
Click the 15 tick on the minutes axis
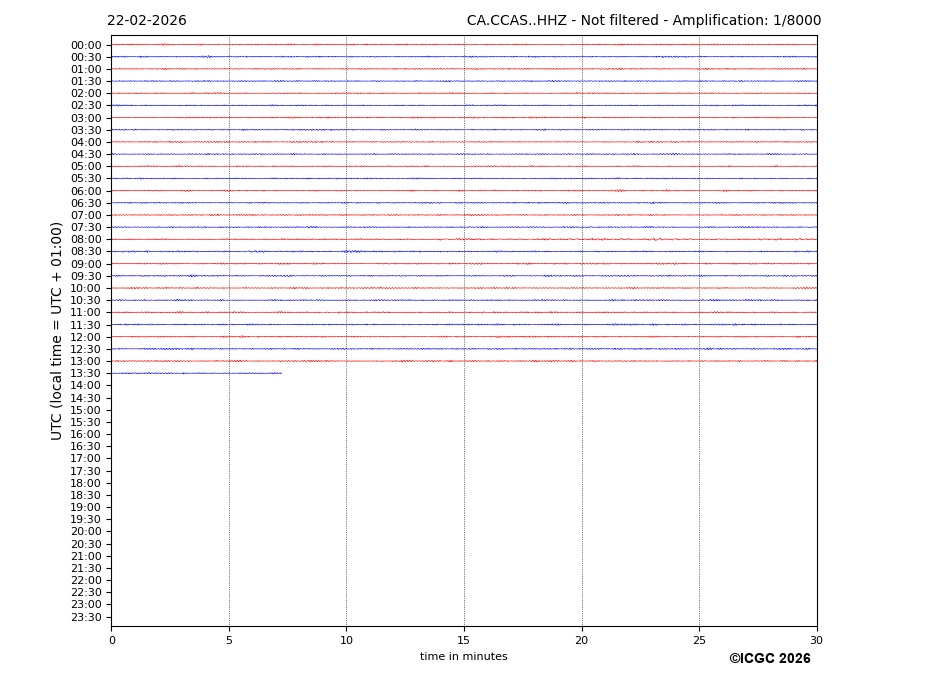coord(464,640)
